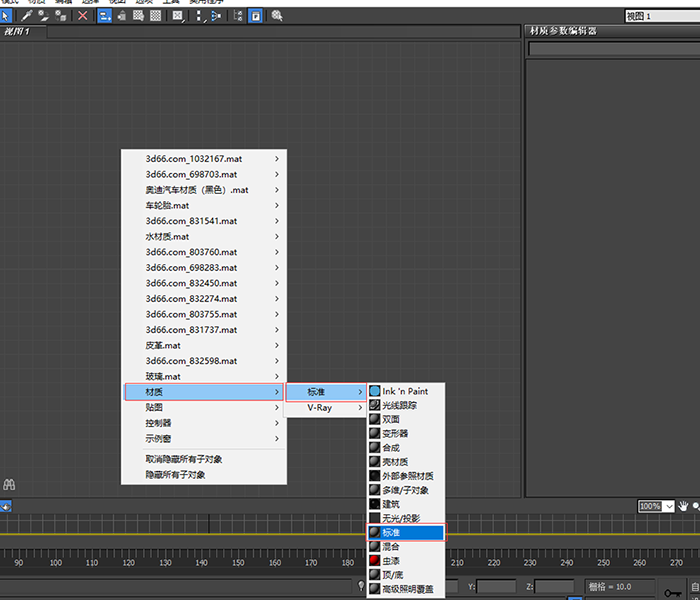
Task: Click the Lay Out All flyout icon
Action: [x=200, y=16]
